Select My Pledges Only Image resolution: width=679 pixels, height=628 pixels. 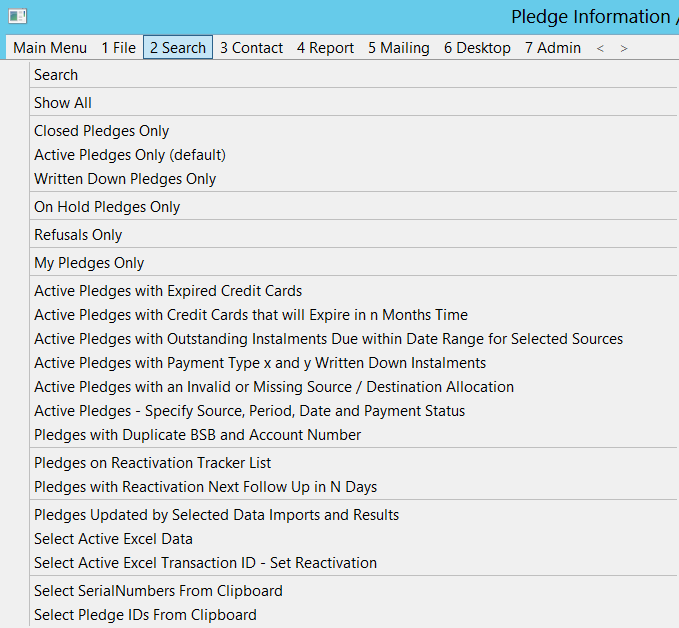tap(89, 263)
